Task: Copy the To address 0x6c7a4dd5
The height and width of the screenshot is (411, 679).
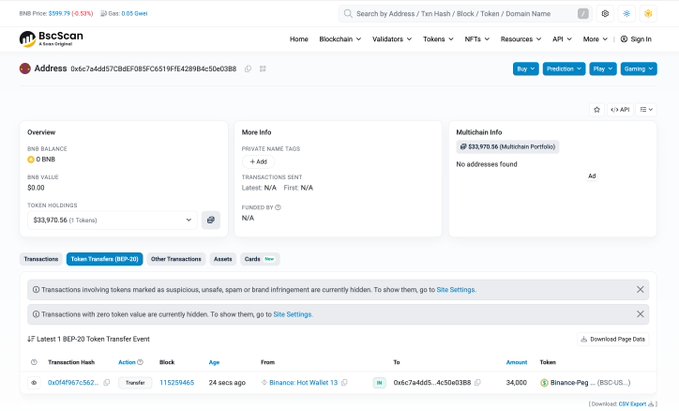Action: (x=478, y=383)
